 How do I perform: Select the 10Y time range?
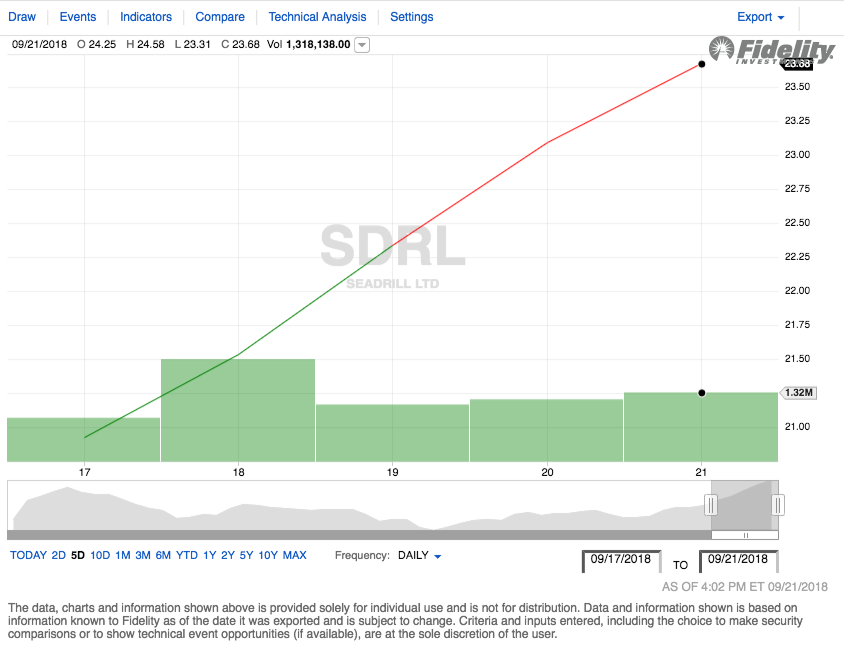[x=268, y=555]
